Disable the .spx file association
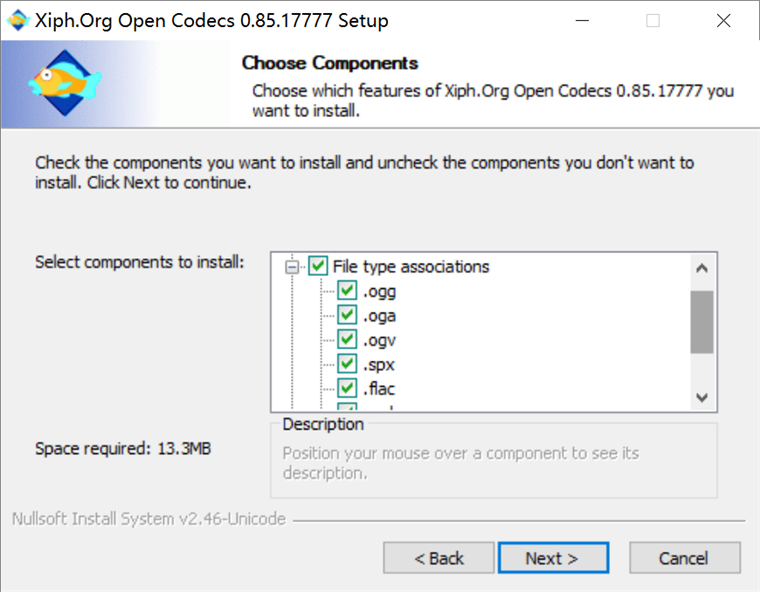The image size is (760, 592). pyautogui.click(x=347, y=364)
